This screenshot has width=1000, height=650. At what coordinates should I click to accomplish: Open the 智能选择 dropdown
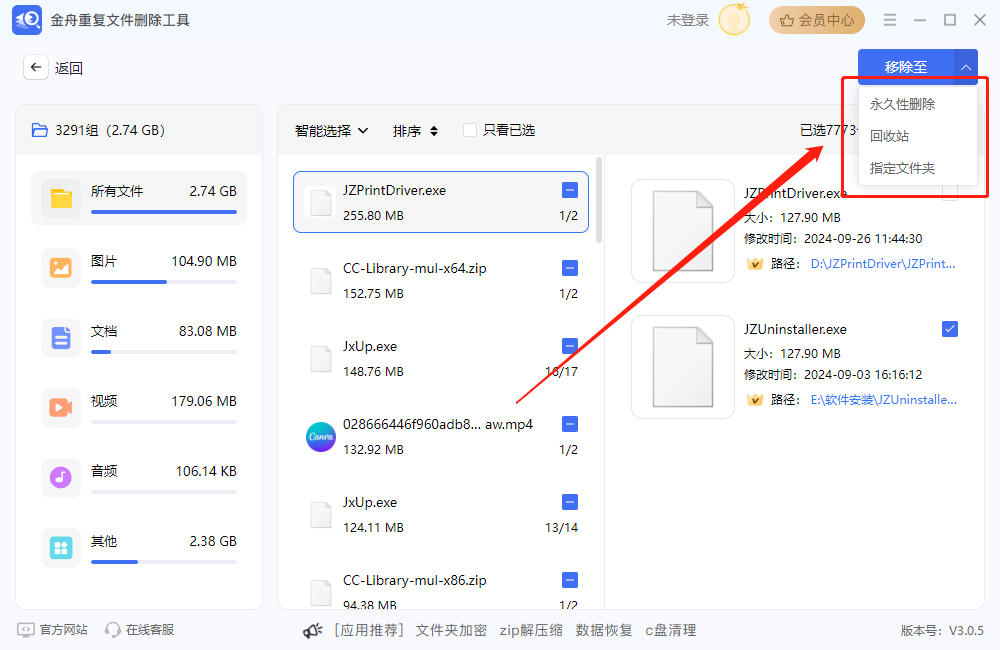[x=332, y=131]
